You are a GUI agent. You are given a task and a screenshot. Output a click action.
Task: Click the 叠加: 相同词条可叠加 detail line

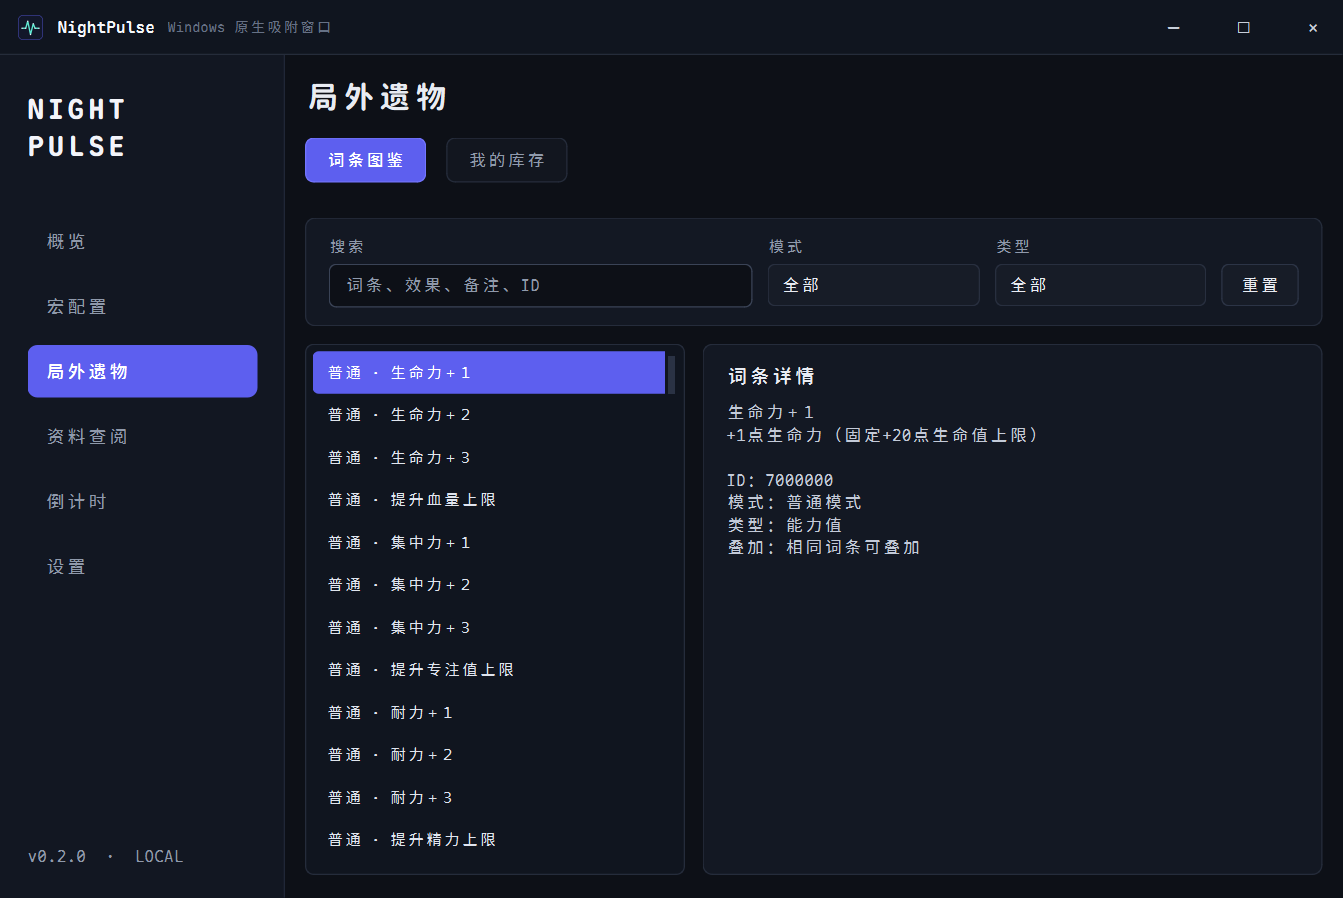tap(823, 547)
